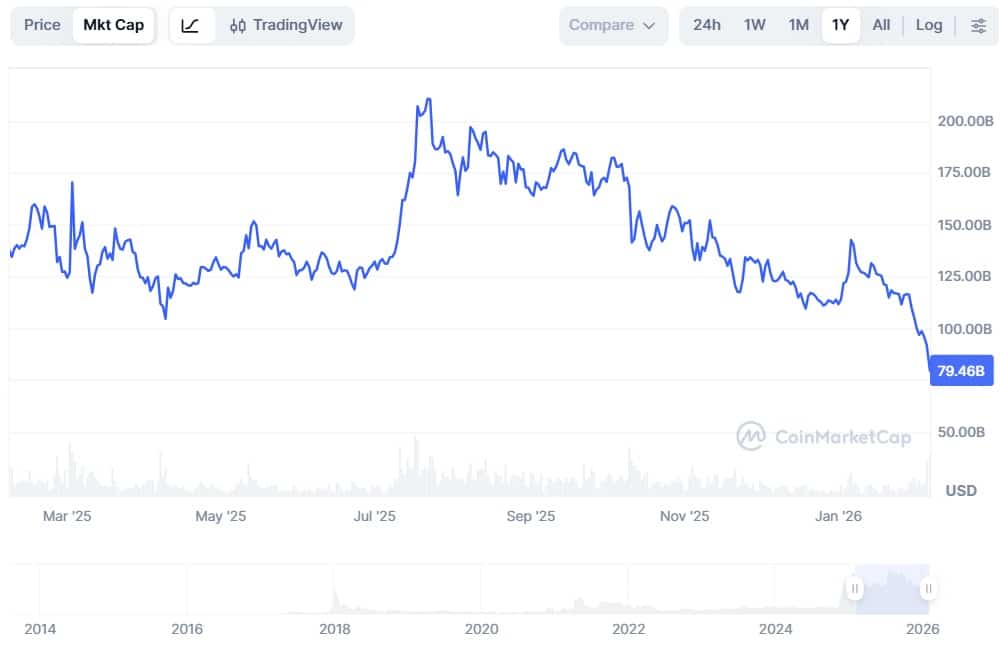Select the Mkt Cap view
This screenshot has height=650, width=1001.
113,25
